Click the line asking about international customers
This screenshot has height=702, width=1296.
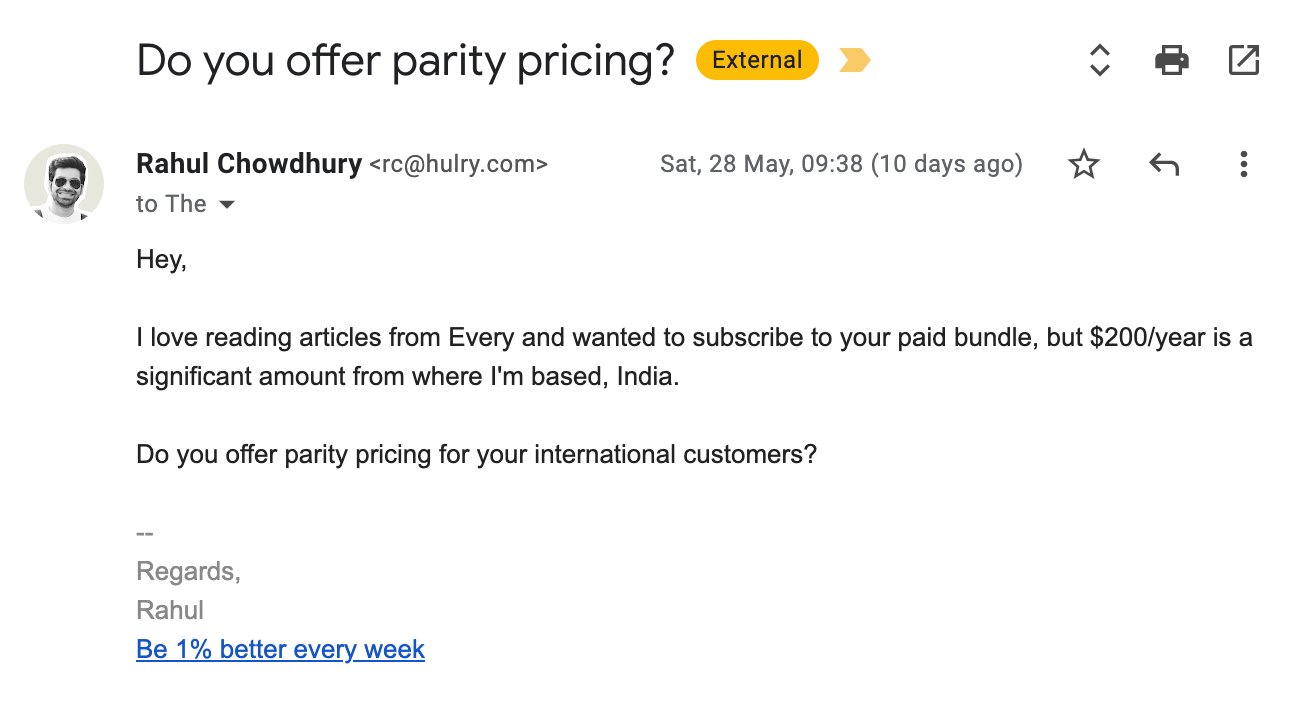(x=476, y=455)
